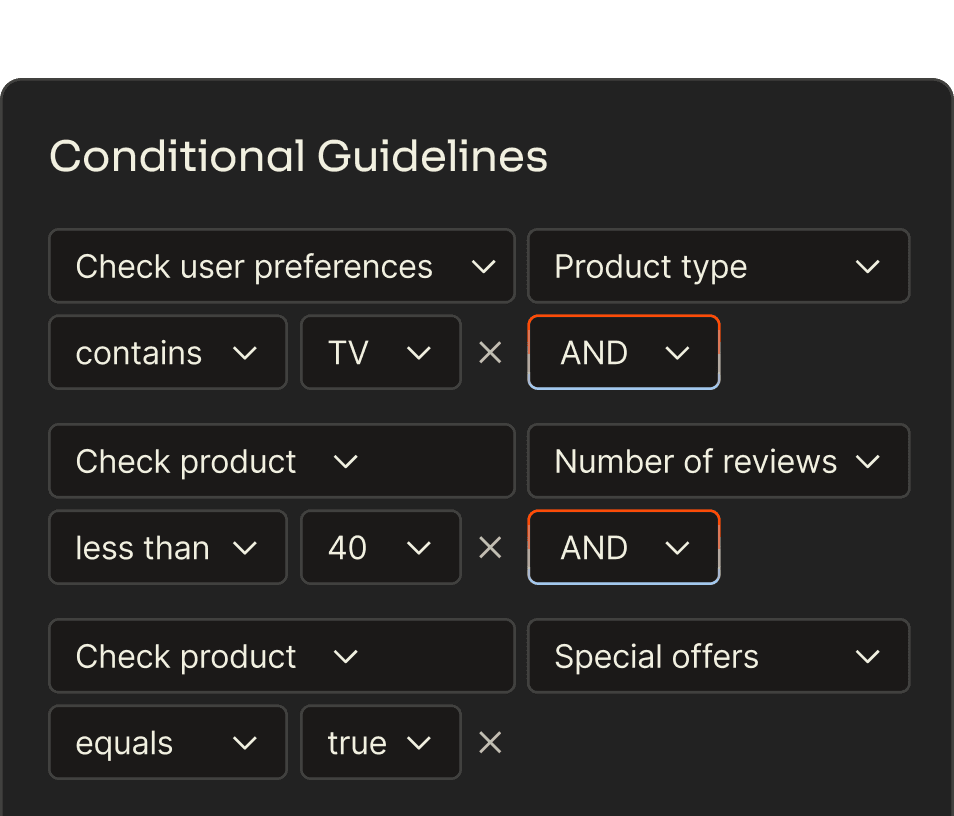
Task: Remove the TV product type condition
Action: click(x=489, y=352)
